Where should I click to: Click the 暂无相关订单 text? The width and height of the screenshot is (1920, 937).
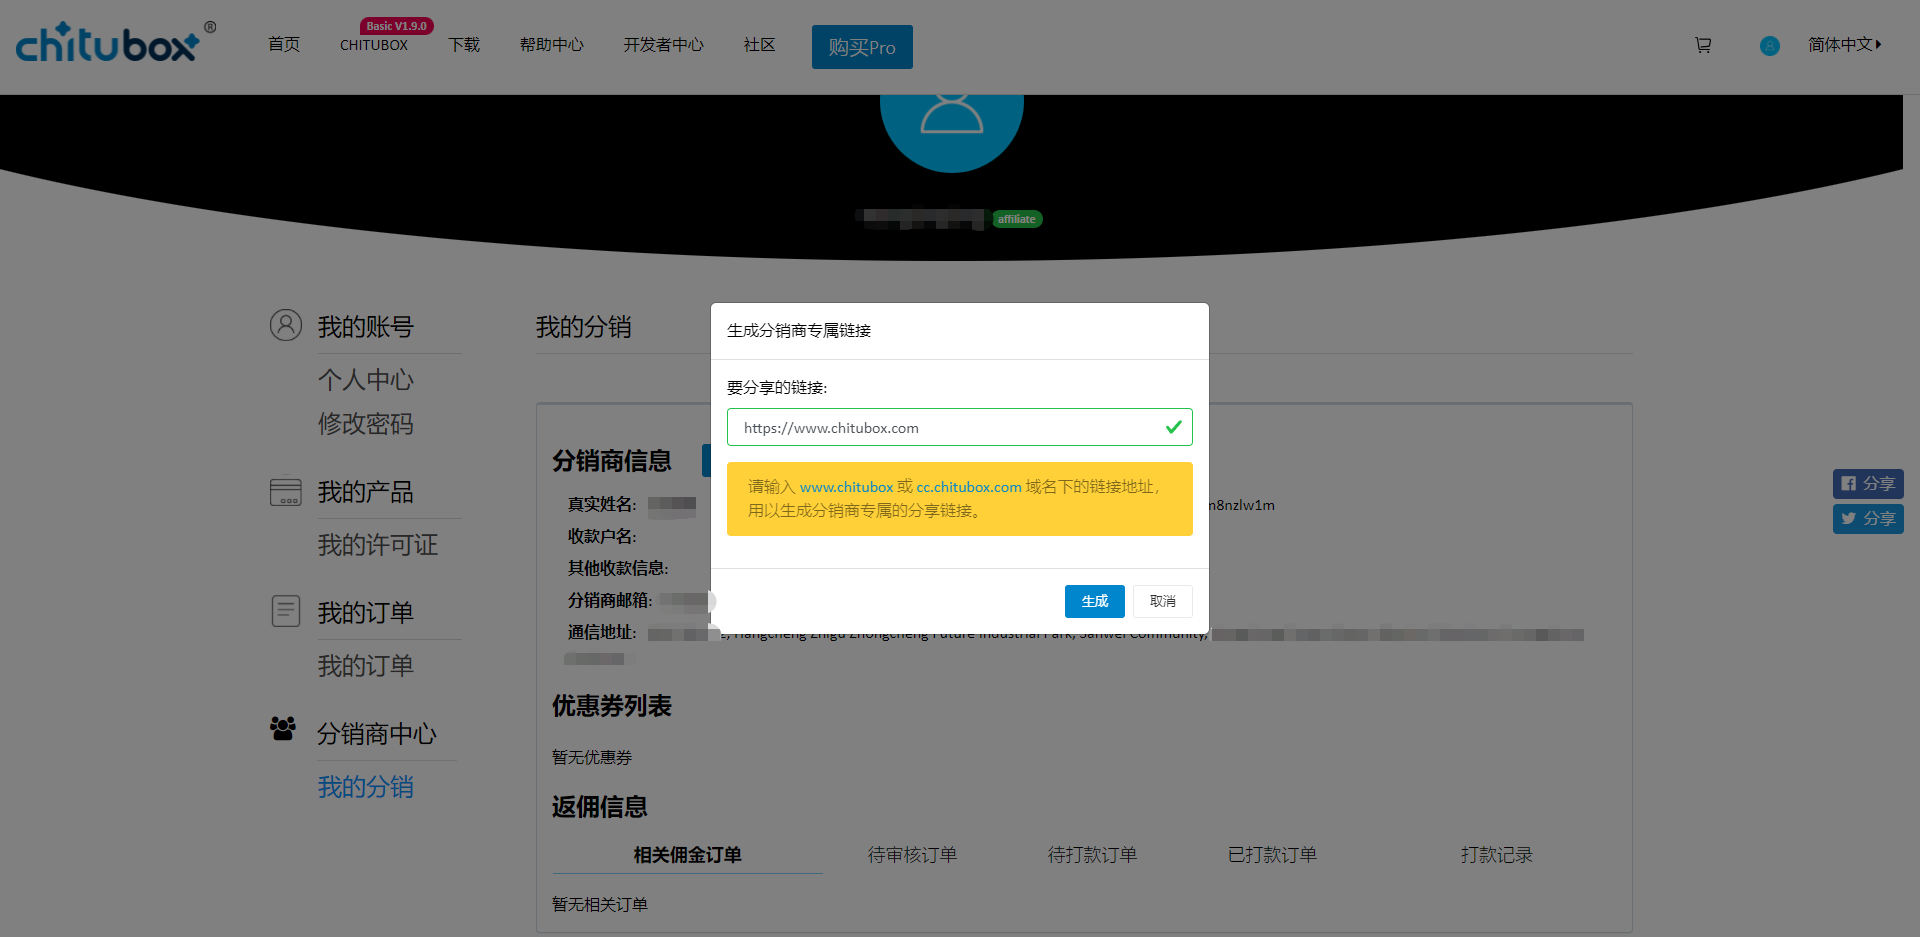tap(600, 905)
